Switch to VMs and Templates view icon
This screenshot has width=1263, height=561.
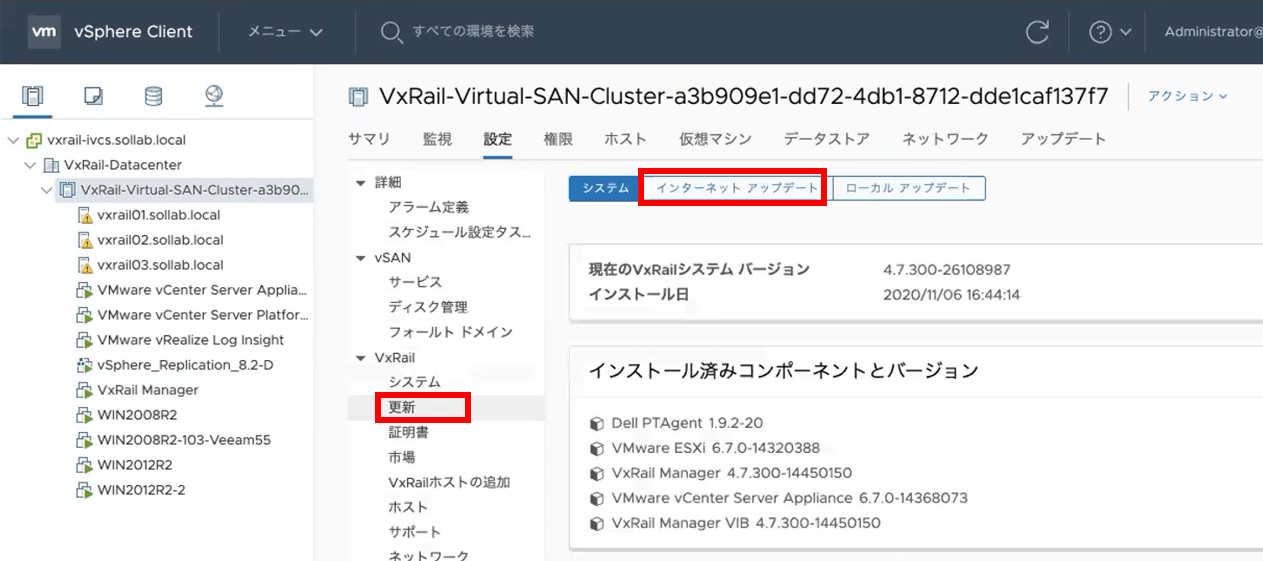(x=93, y=96)
